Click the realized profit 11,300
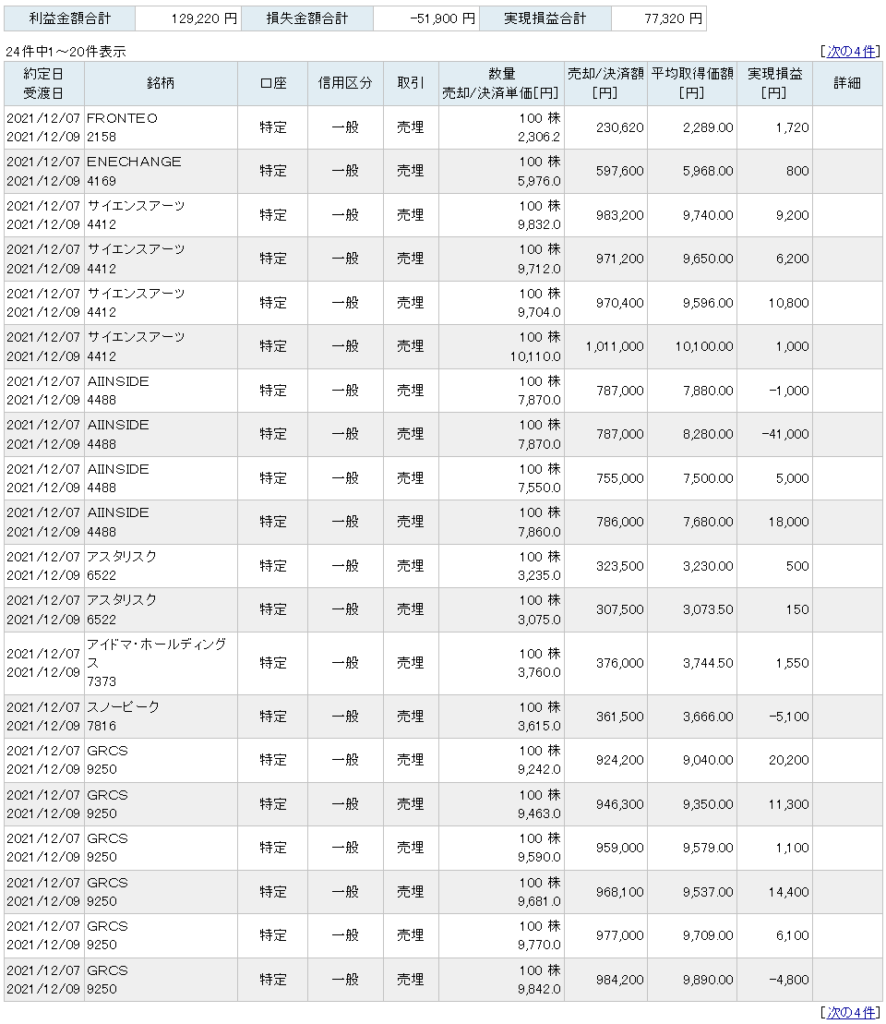This screenshot has height=1024, width=886. tap(788, 804)
